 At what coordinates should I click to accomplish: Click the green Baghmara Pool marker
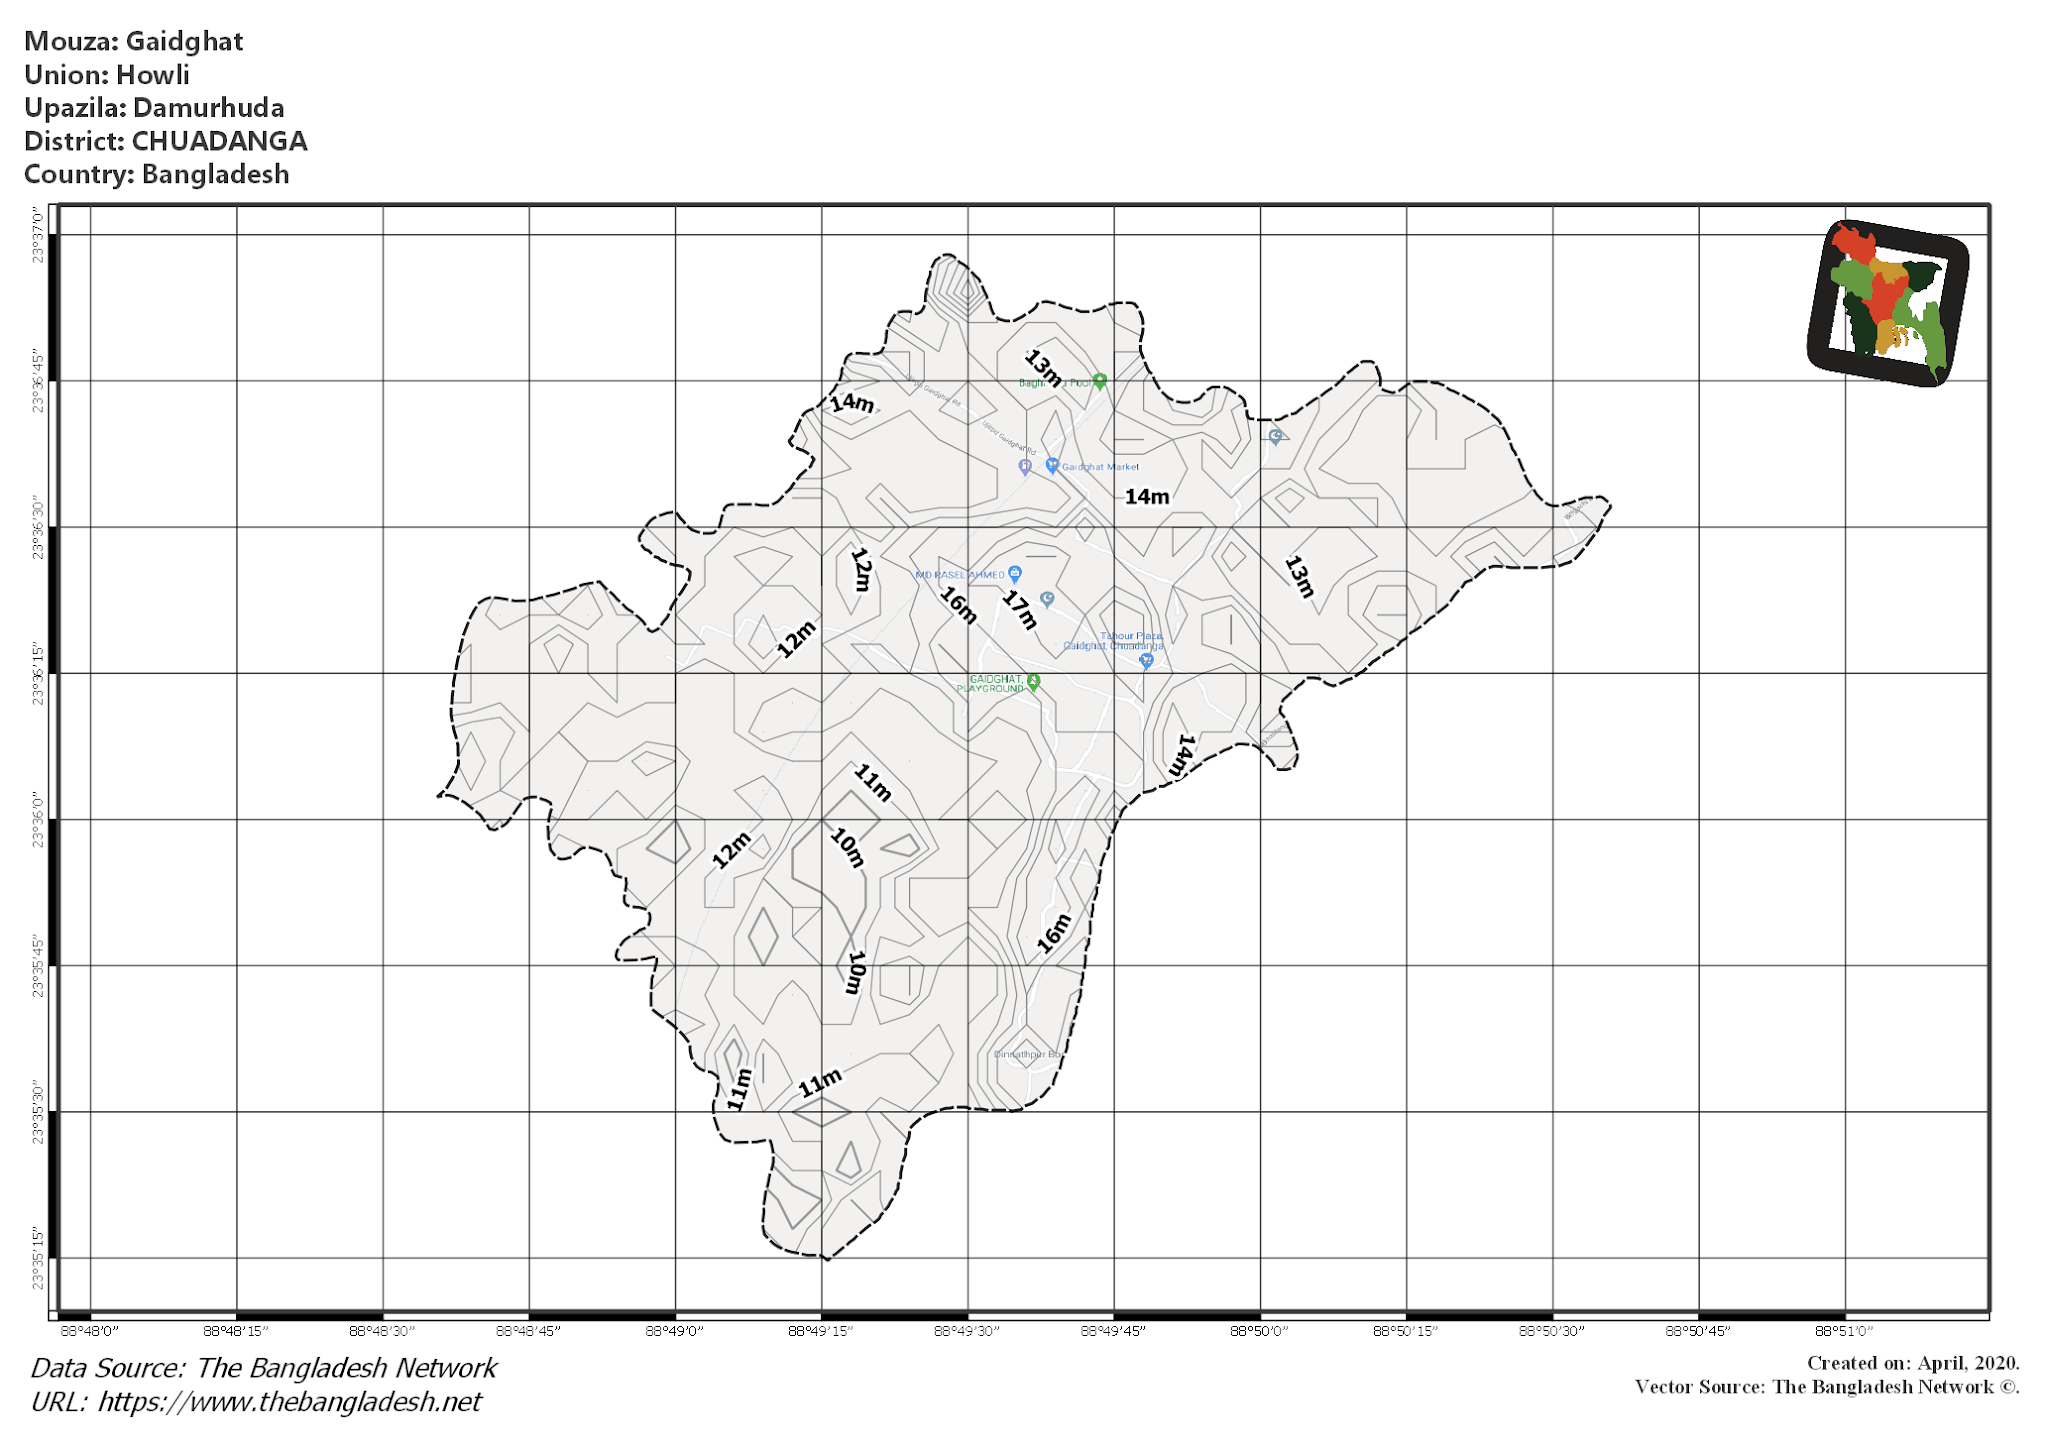pos(1100,382)
